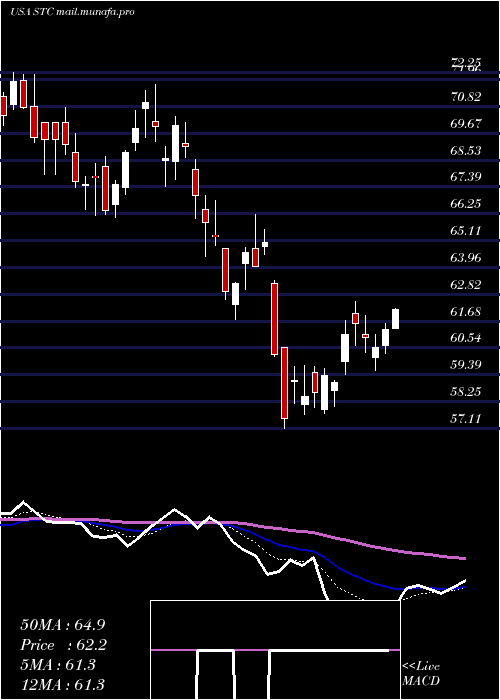Click the '12MA : 61.3' reading
This screenshot has height=700, width=500.
(63, 684)
